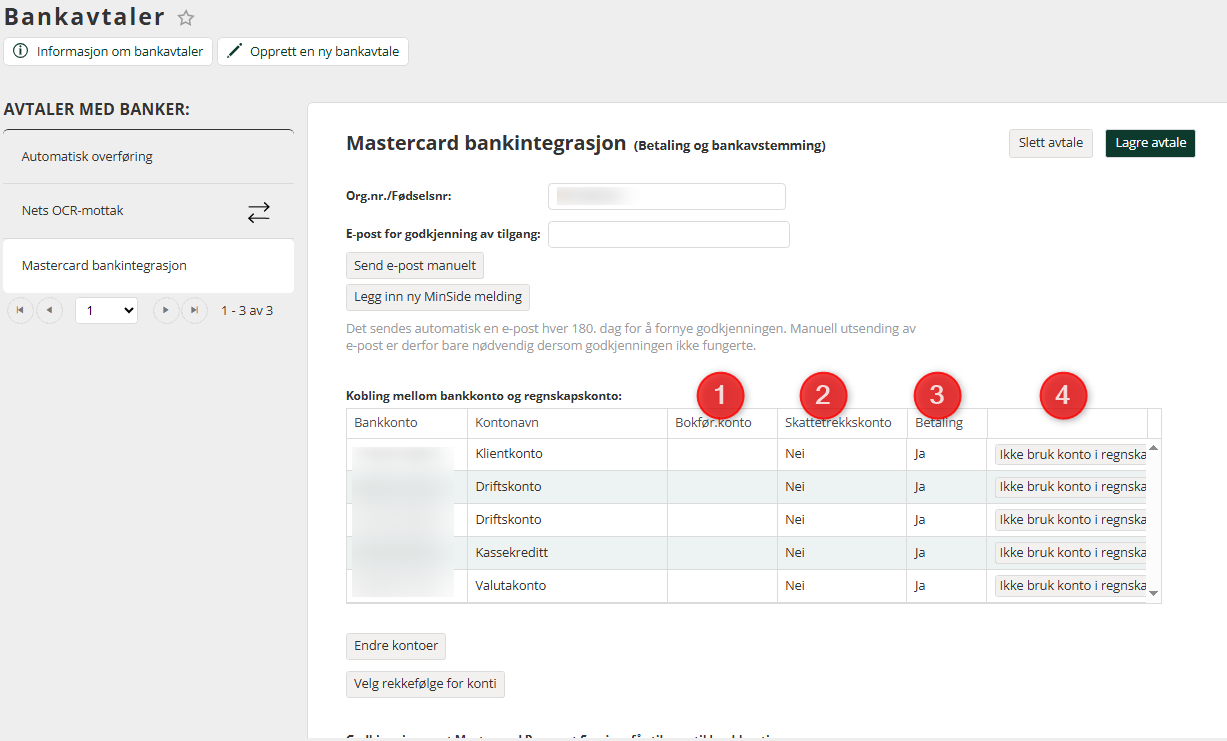Focus the Org.nr./Fødselsnr input field

[667, 196]
